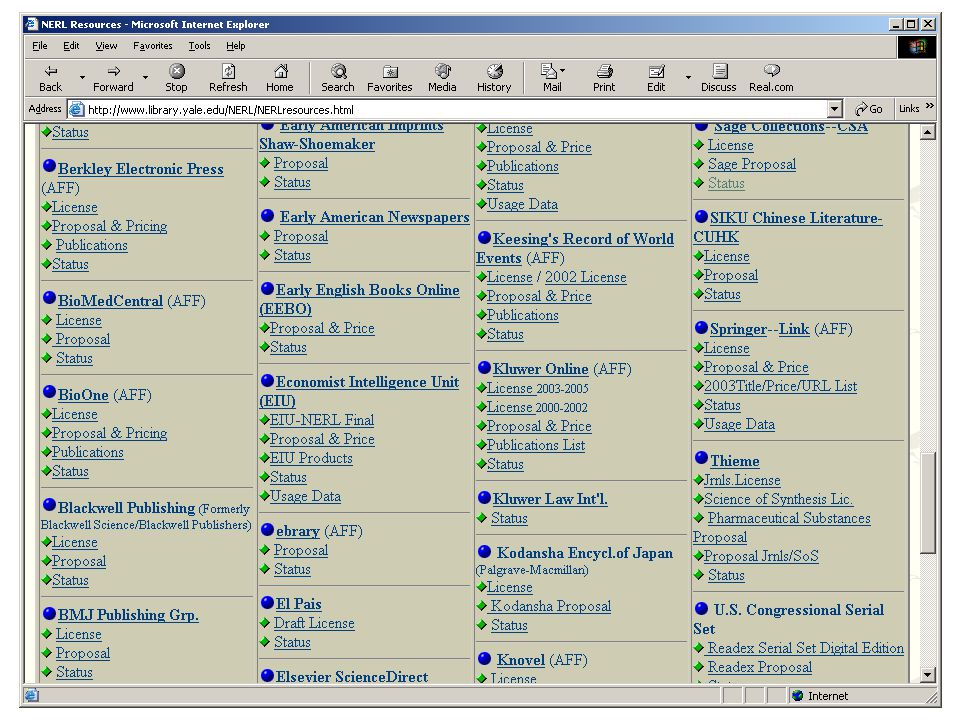Viewport: 960px width, 720px height.
Task: Click the Edit toolbar button
Action: pos(656,78)
